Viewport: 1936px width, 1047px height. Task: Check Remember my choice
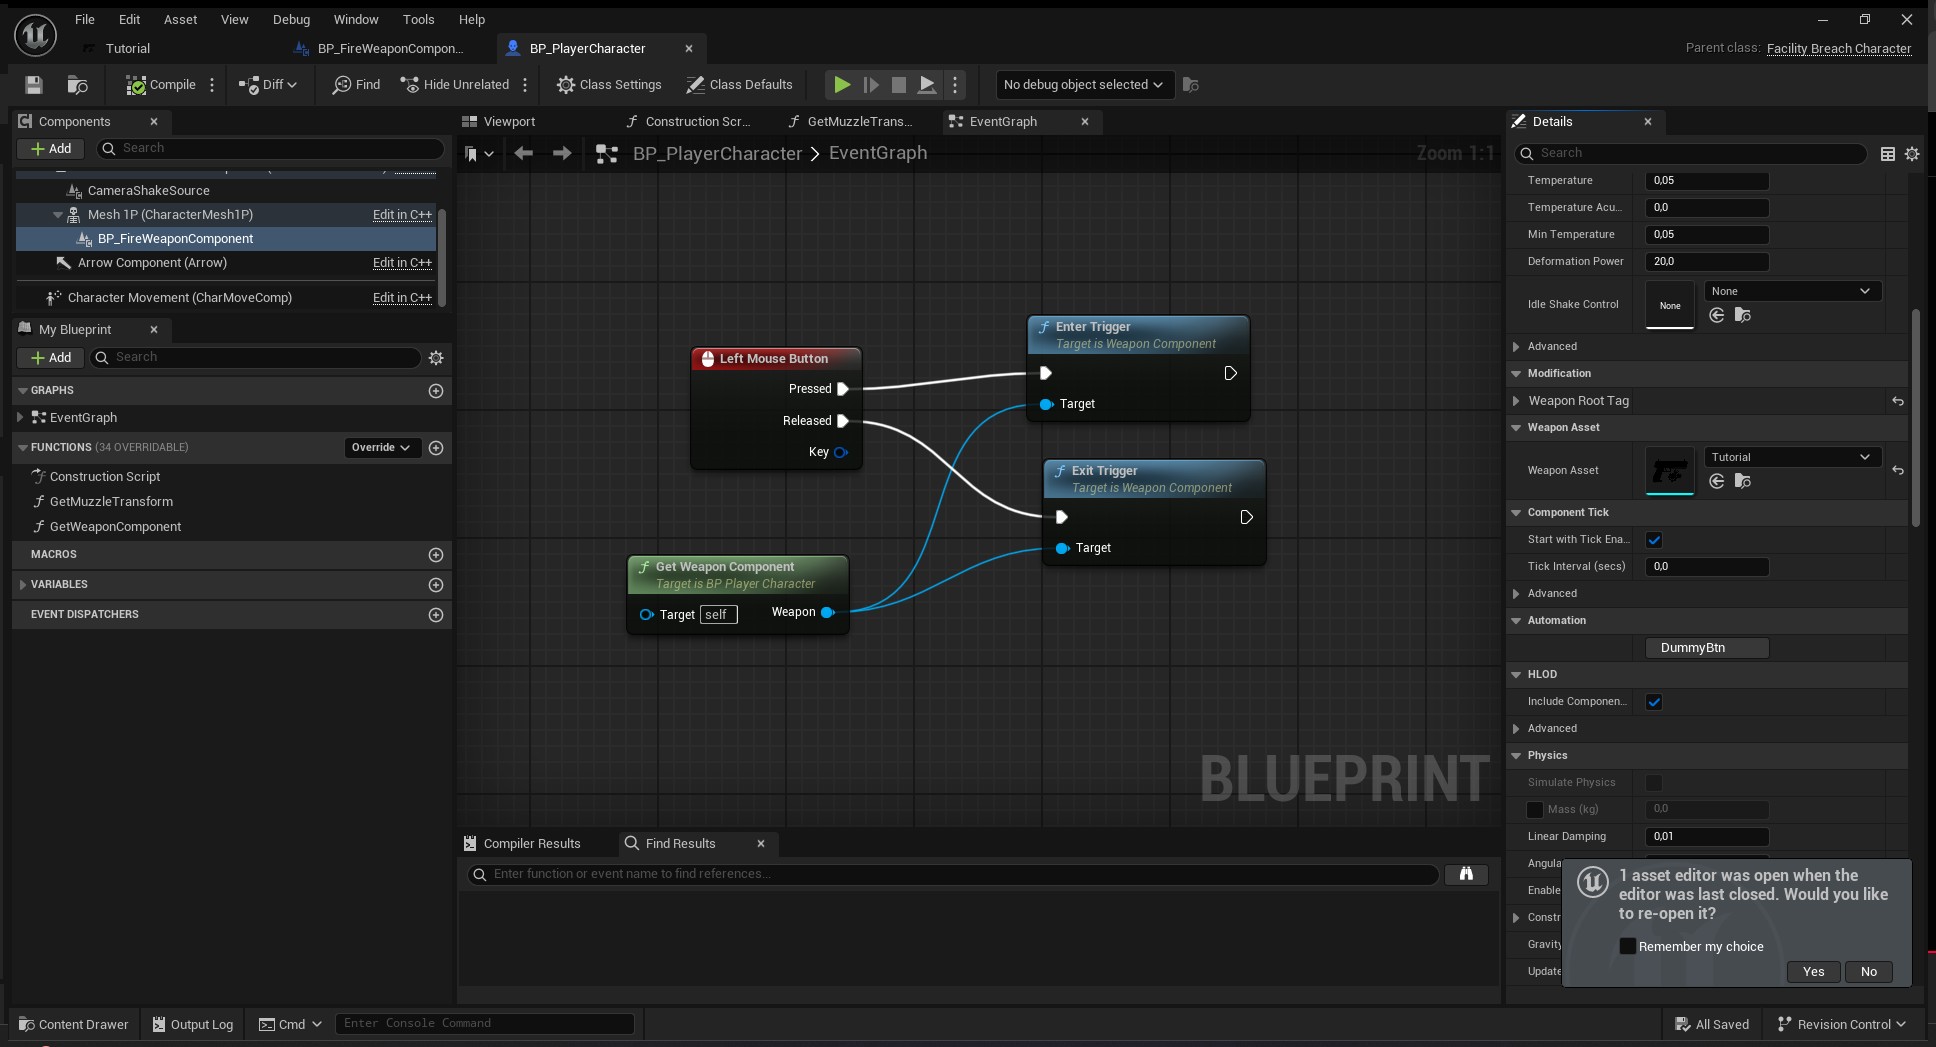pos(1628,946)
